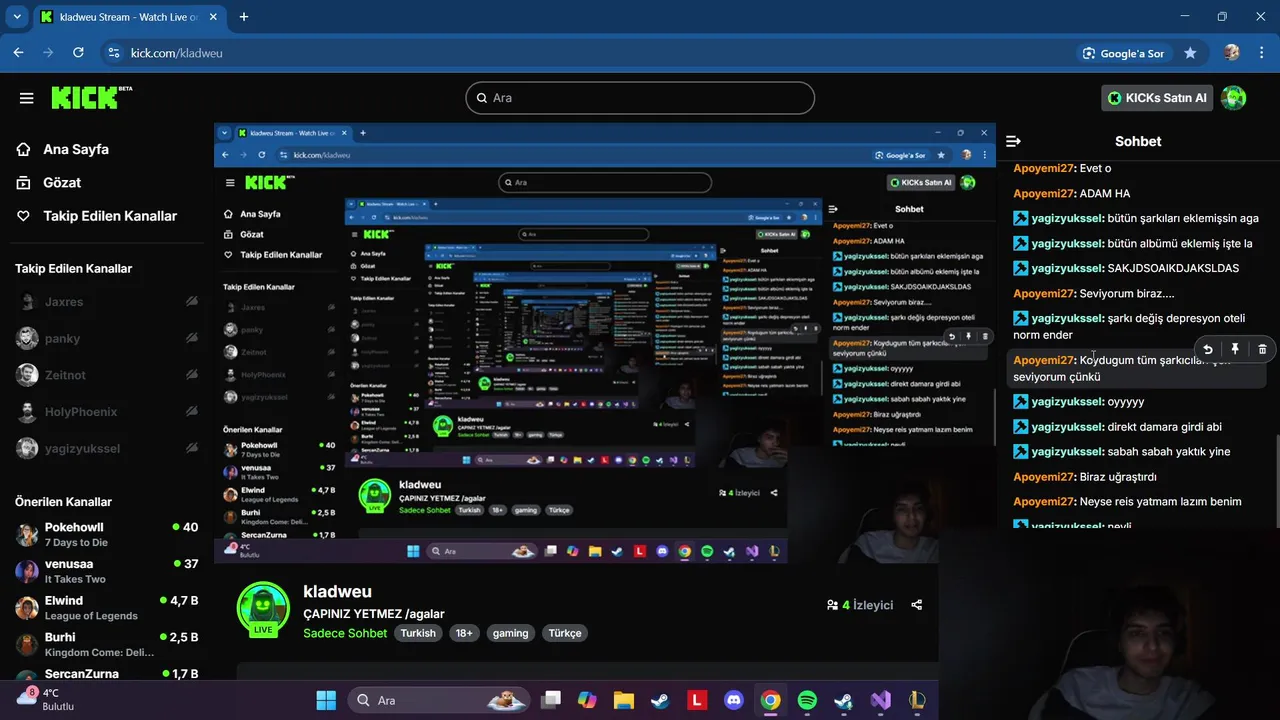Open followed channel Jaxres
The width and height of the screenshot is (1280, 720).
pyautogui.click(x=107, y=302)
